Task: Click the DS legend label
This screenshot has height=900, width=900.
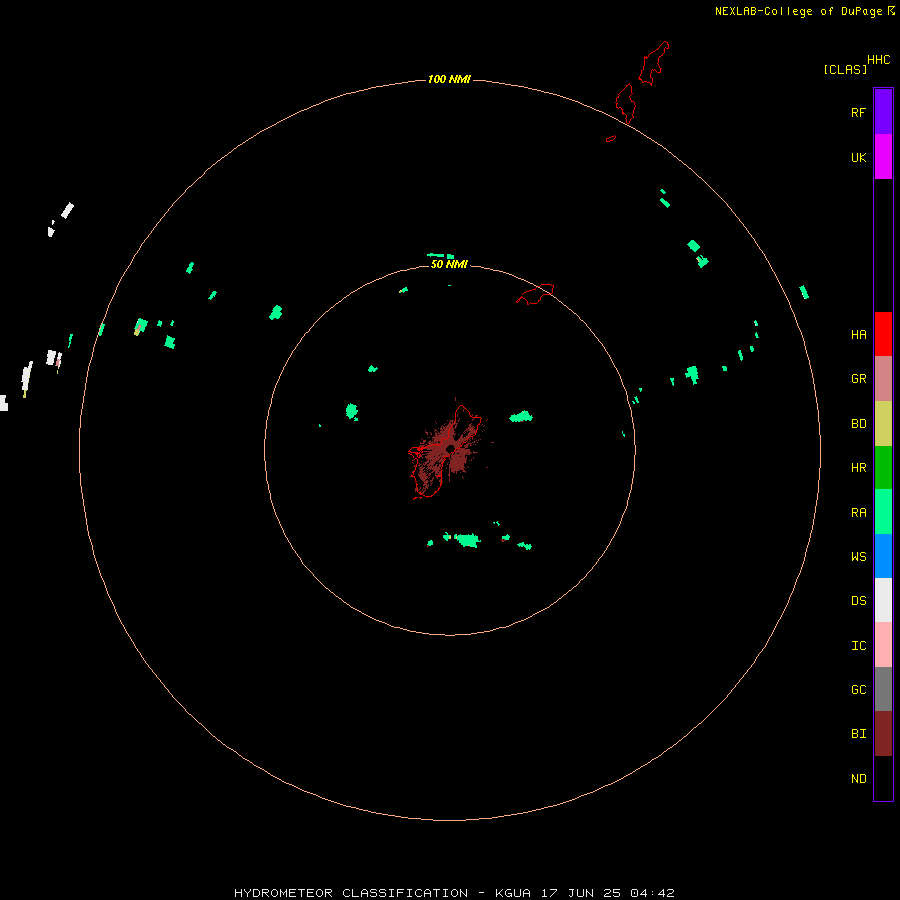Action: 858,600
